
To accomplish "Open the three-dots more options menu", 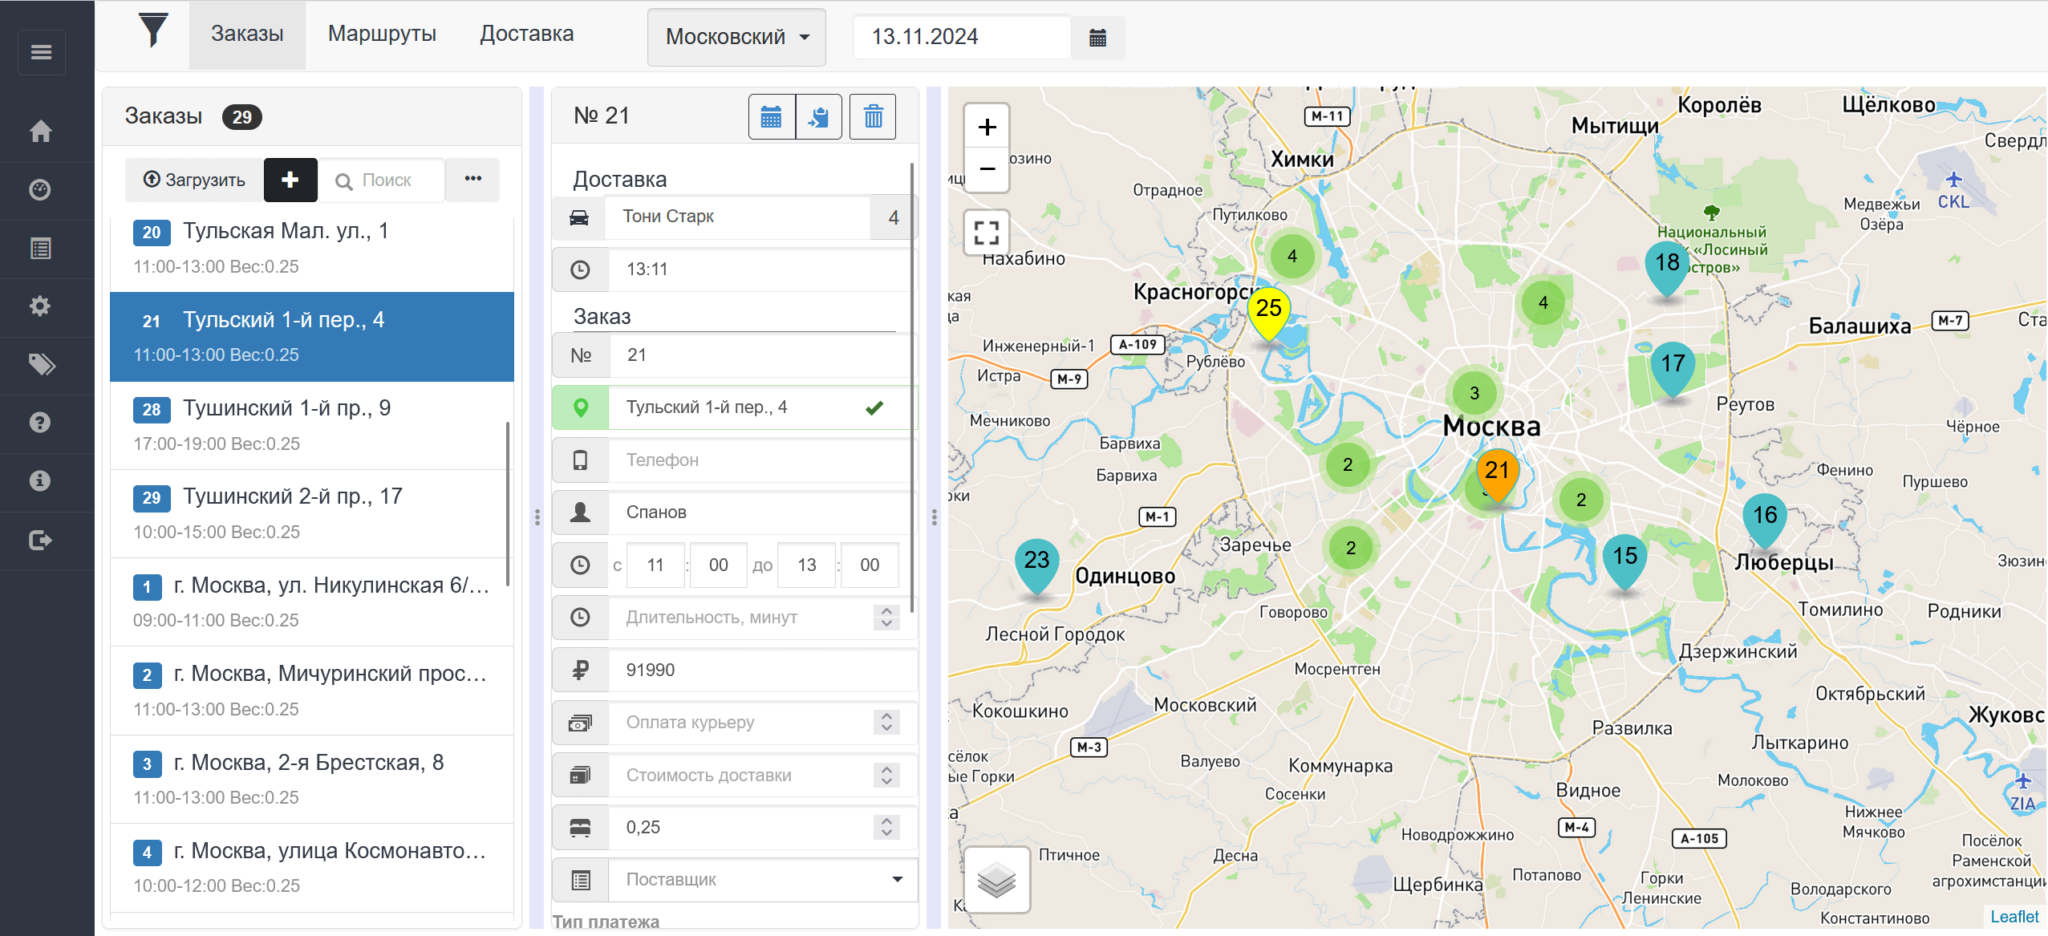I will pyautogui.click(x=473, y=179).
